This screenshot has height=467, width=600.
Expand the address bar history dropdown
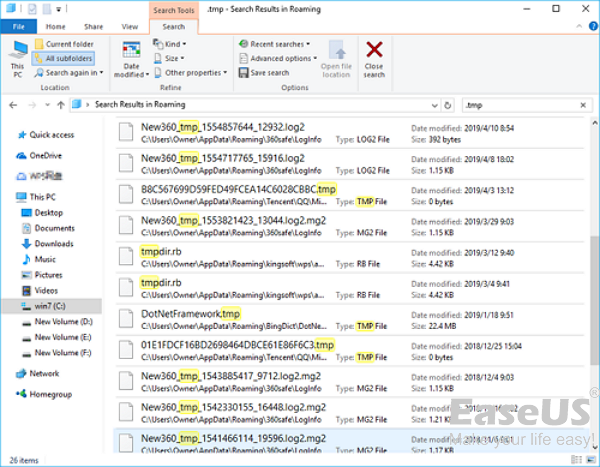[x=434, y=105]
